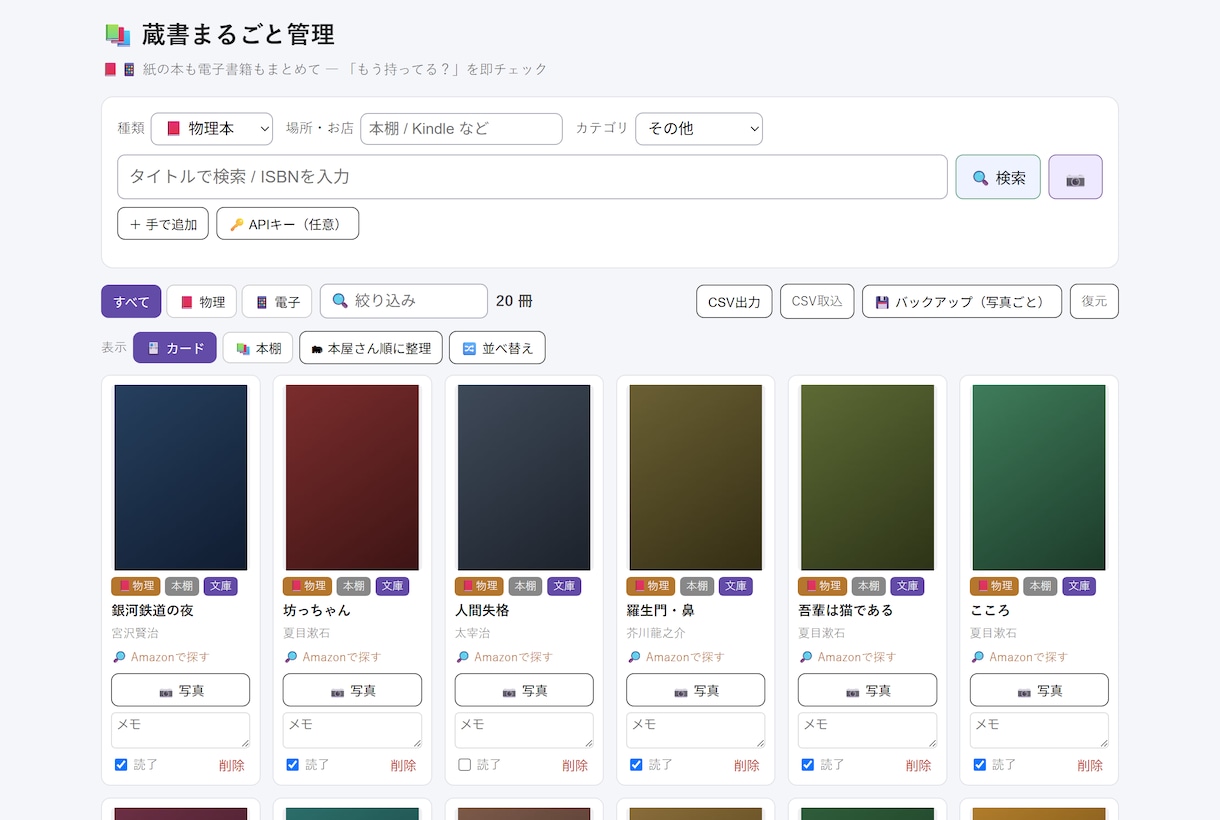Open the 銀河鉄道の夜 cover thumbnail
The height and width of the screenshot is (820, 1220).
click(181, 478)
